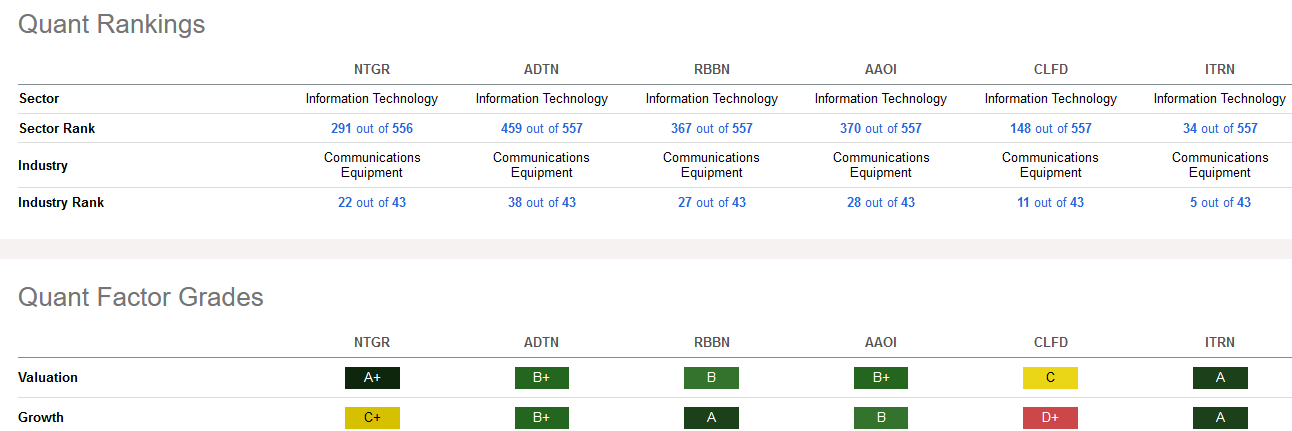Open AAOI sector rank 370 out of 557
This screenshot has width=1292, height=431.
pyautogui.click(x=881, y=128)
